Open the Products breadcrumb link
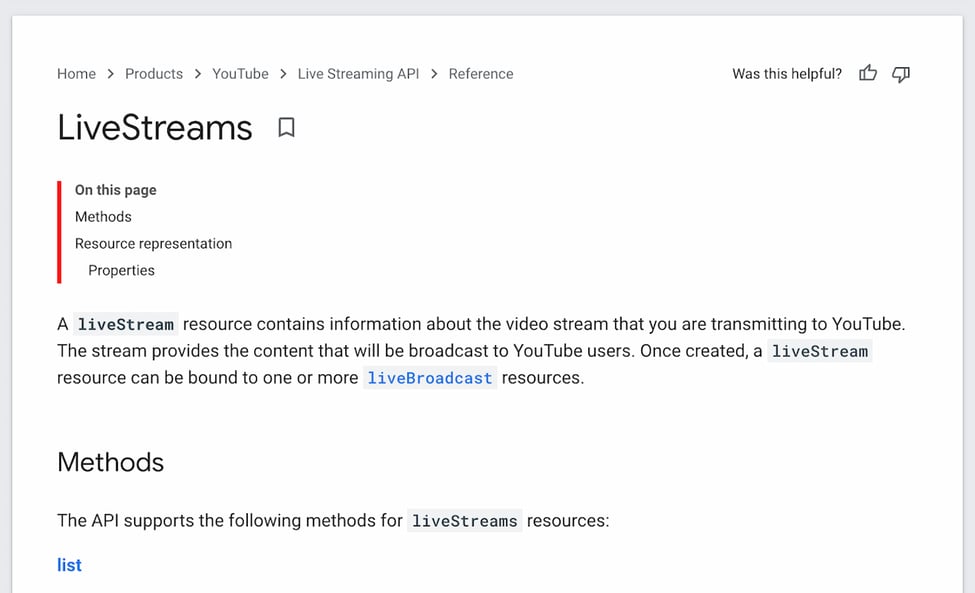 (x=154, y=73)
